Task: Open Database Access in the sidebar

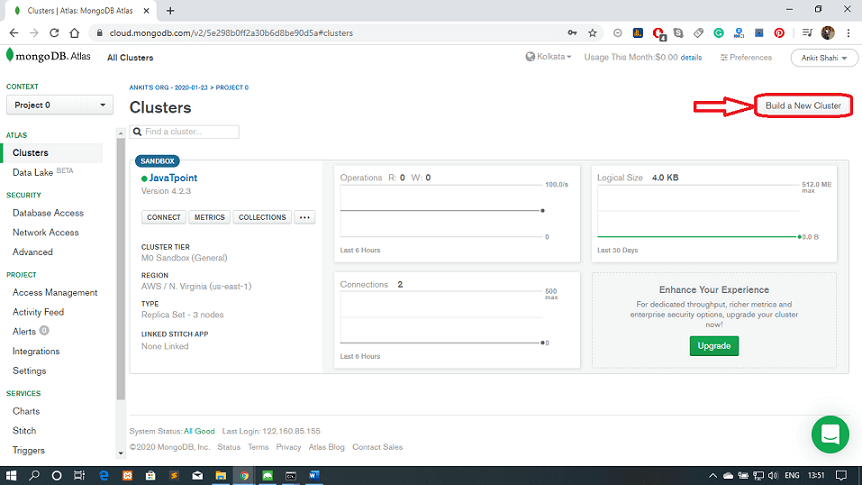Action: (x=48, y=213)
